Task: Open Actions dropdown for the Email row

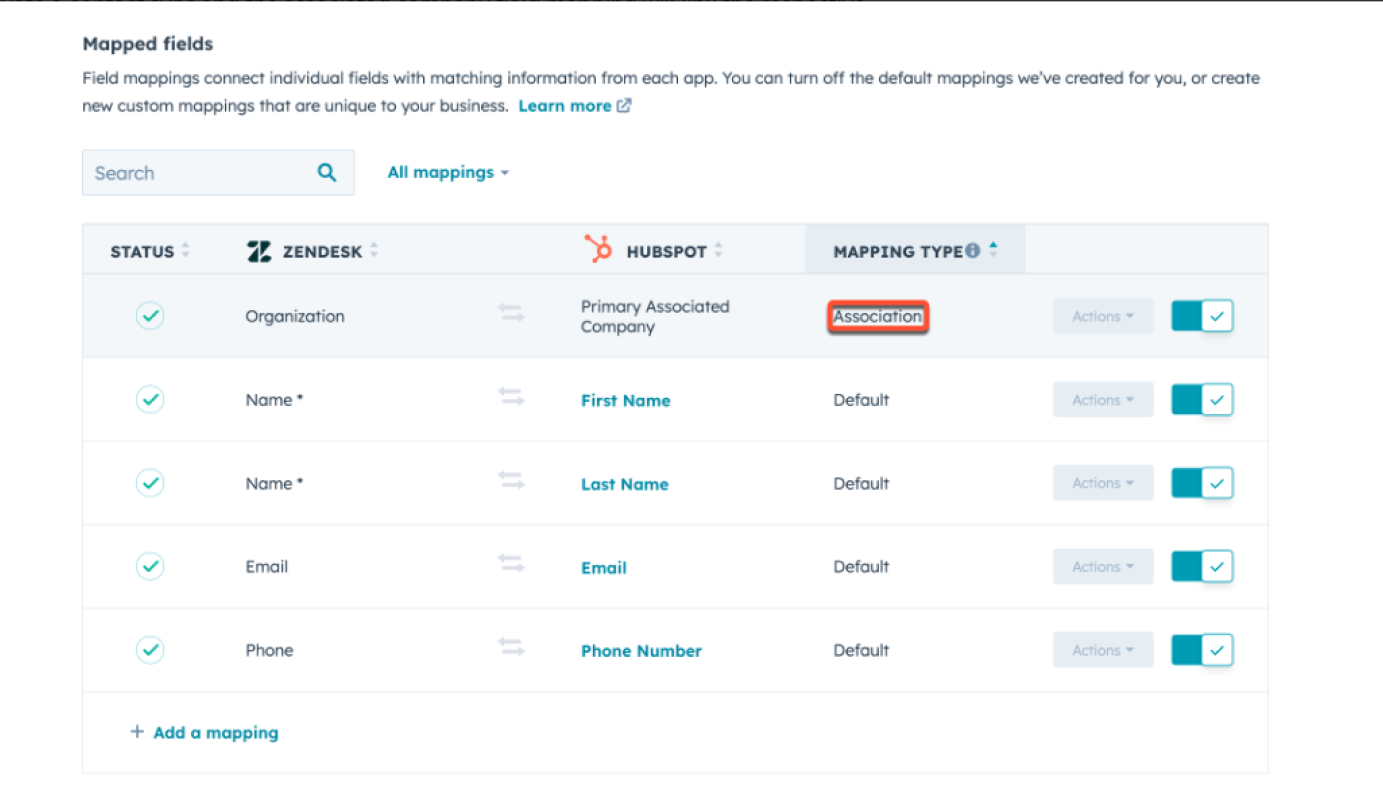Action: pyautogui.click(x=1103, y=567)
